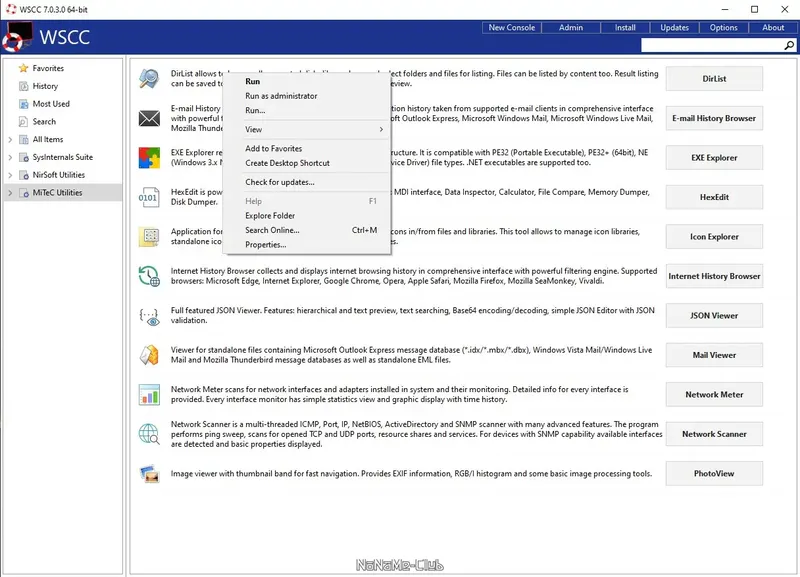Viewport: 800px width, 577px height.
Task: Select the Search sidebar label
Action: pos(44,122)
